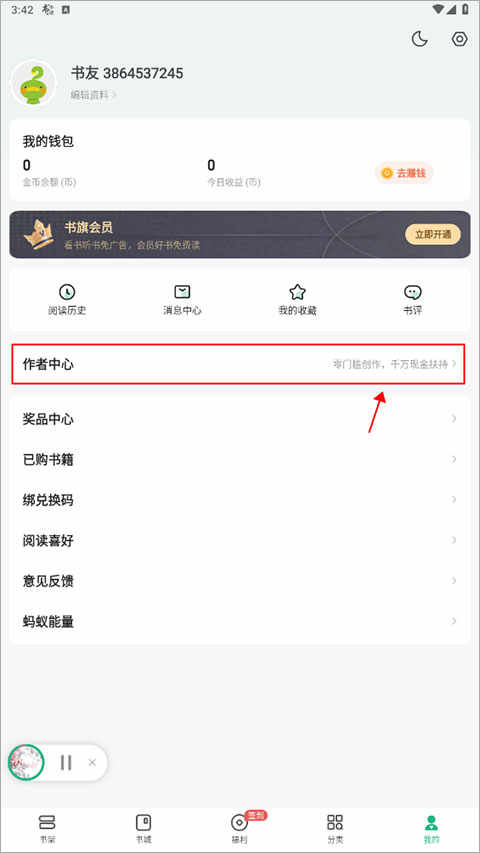480x853 pixels.
Task: Expand 作者中心 row chevron
Action: point(454,364)
